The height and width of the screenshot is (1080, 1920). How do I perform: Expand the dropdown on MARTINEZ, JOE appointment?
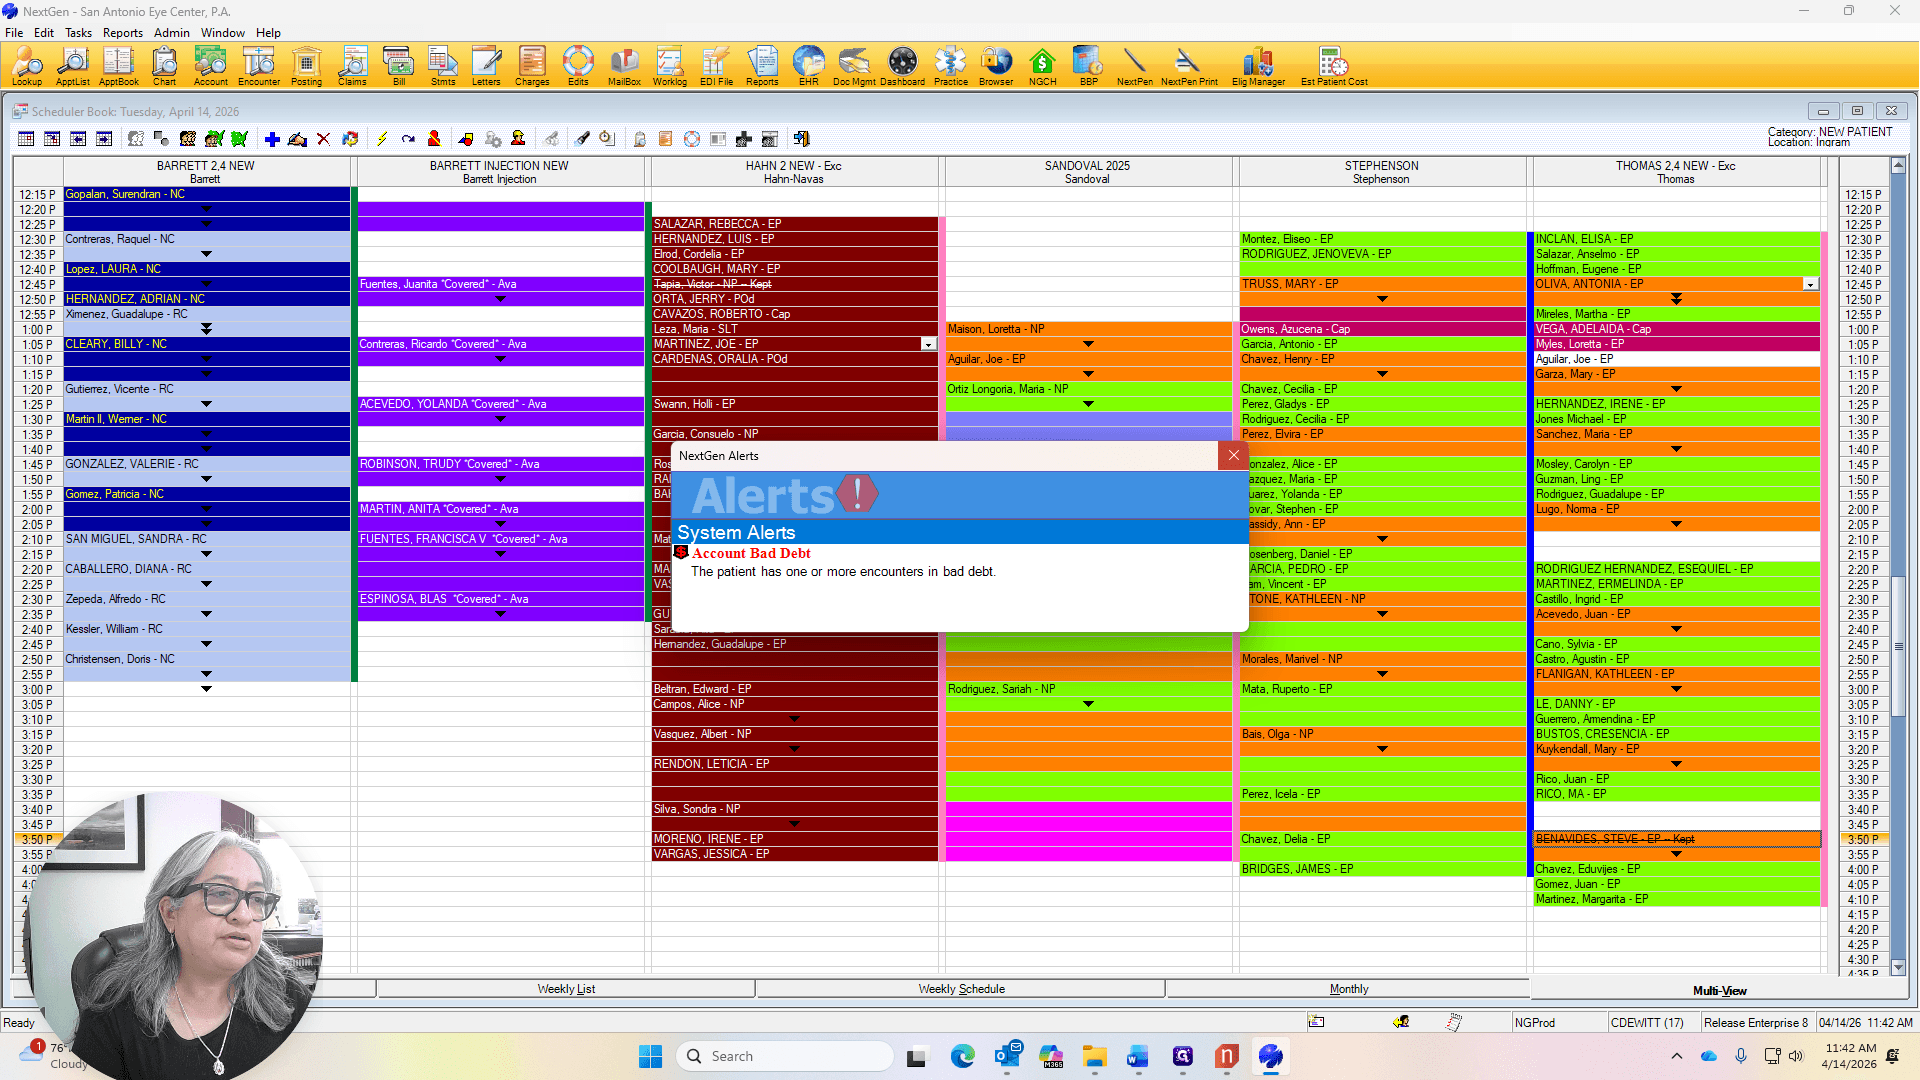click(928, 345)
